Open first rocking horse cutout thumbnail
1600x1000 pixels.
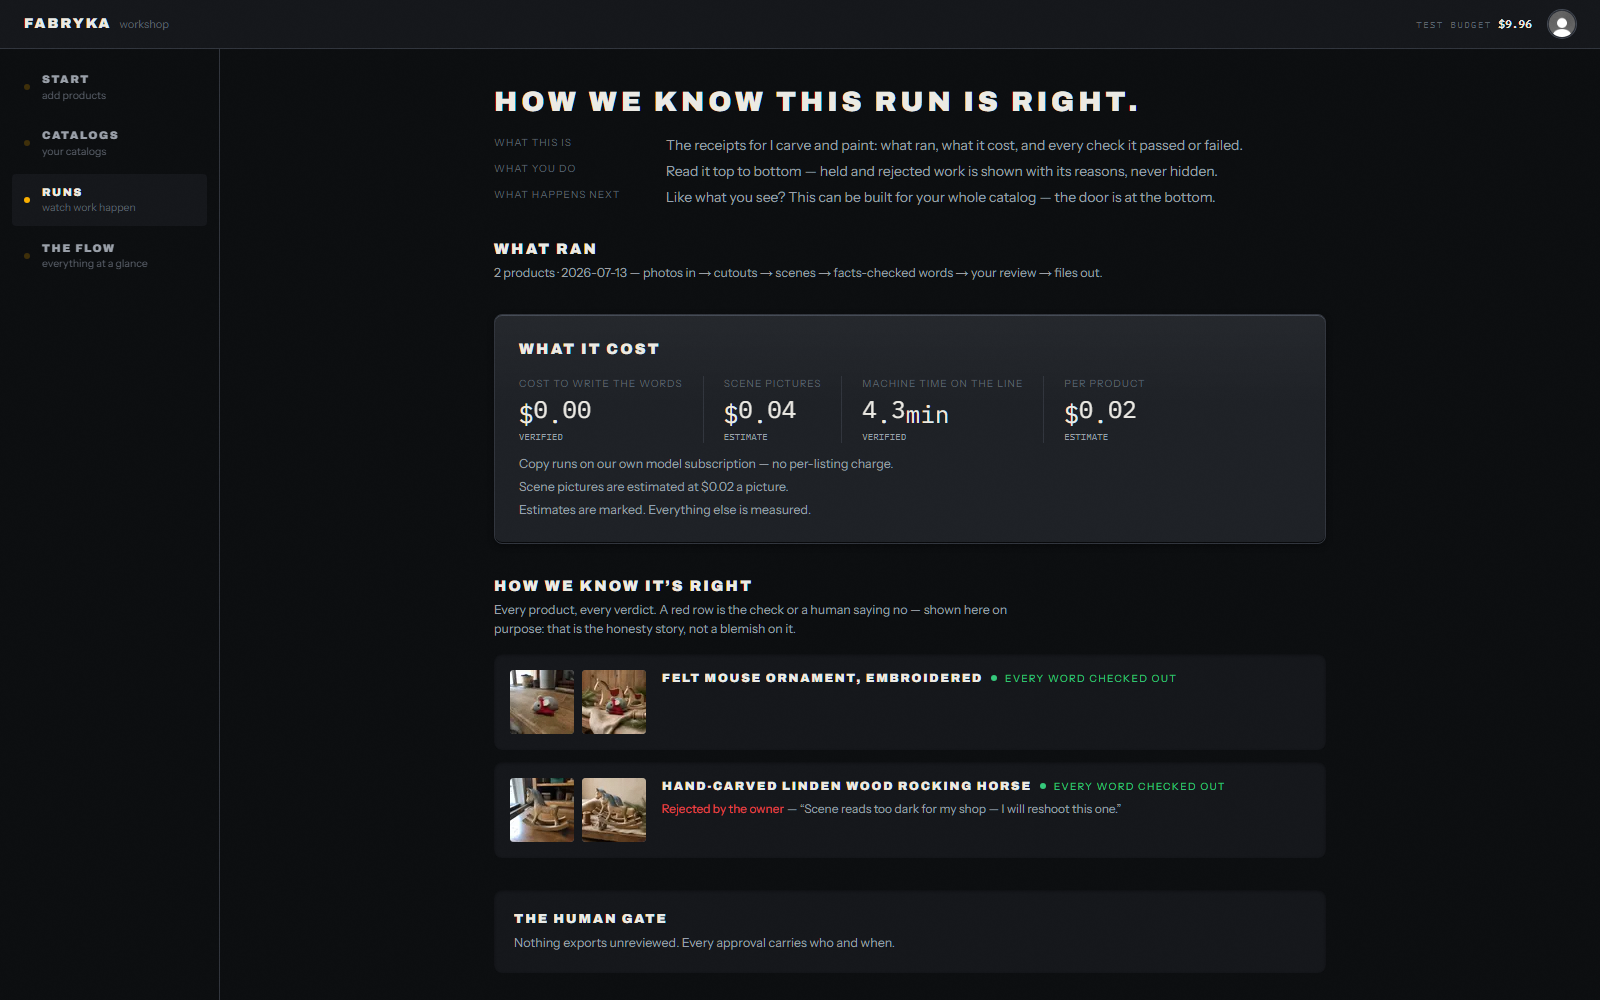click(542, 810)
